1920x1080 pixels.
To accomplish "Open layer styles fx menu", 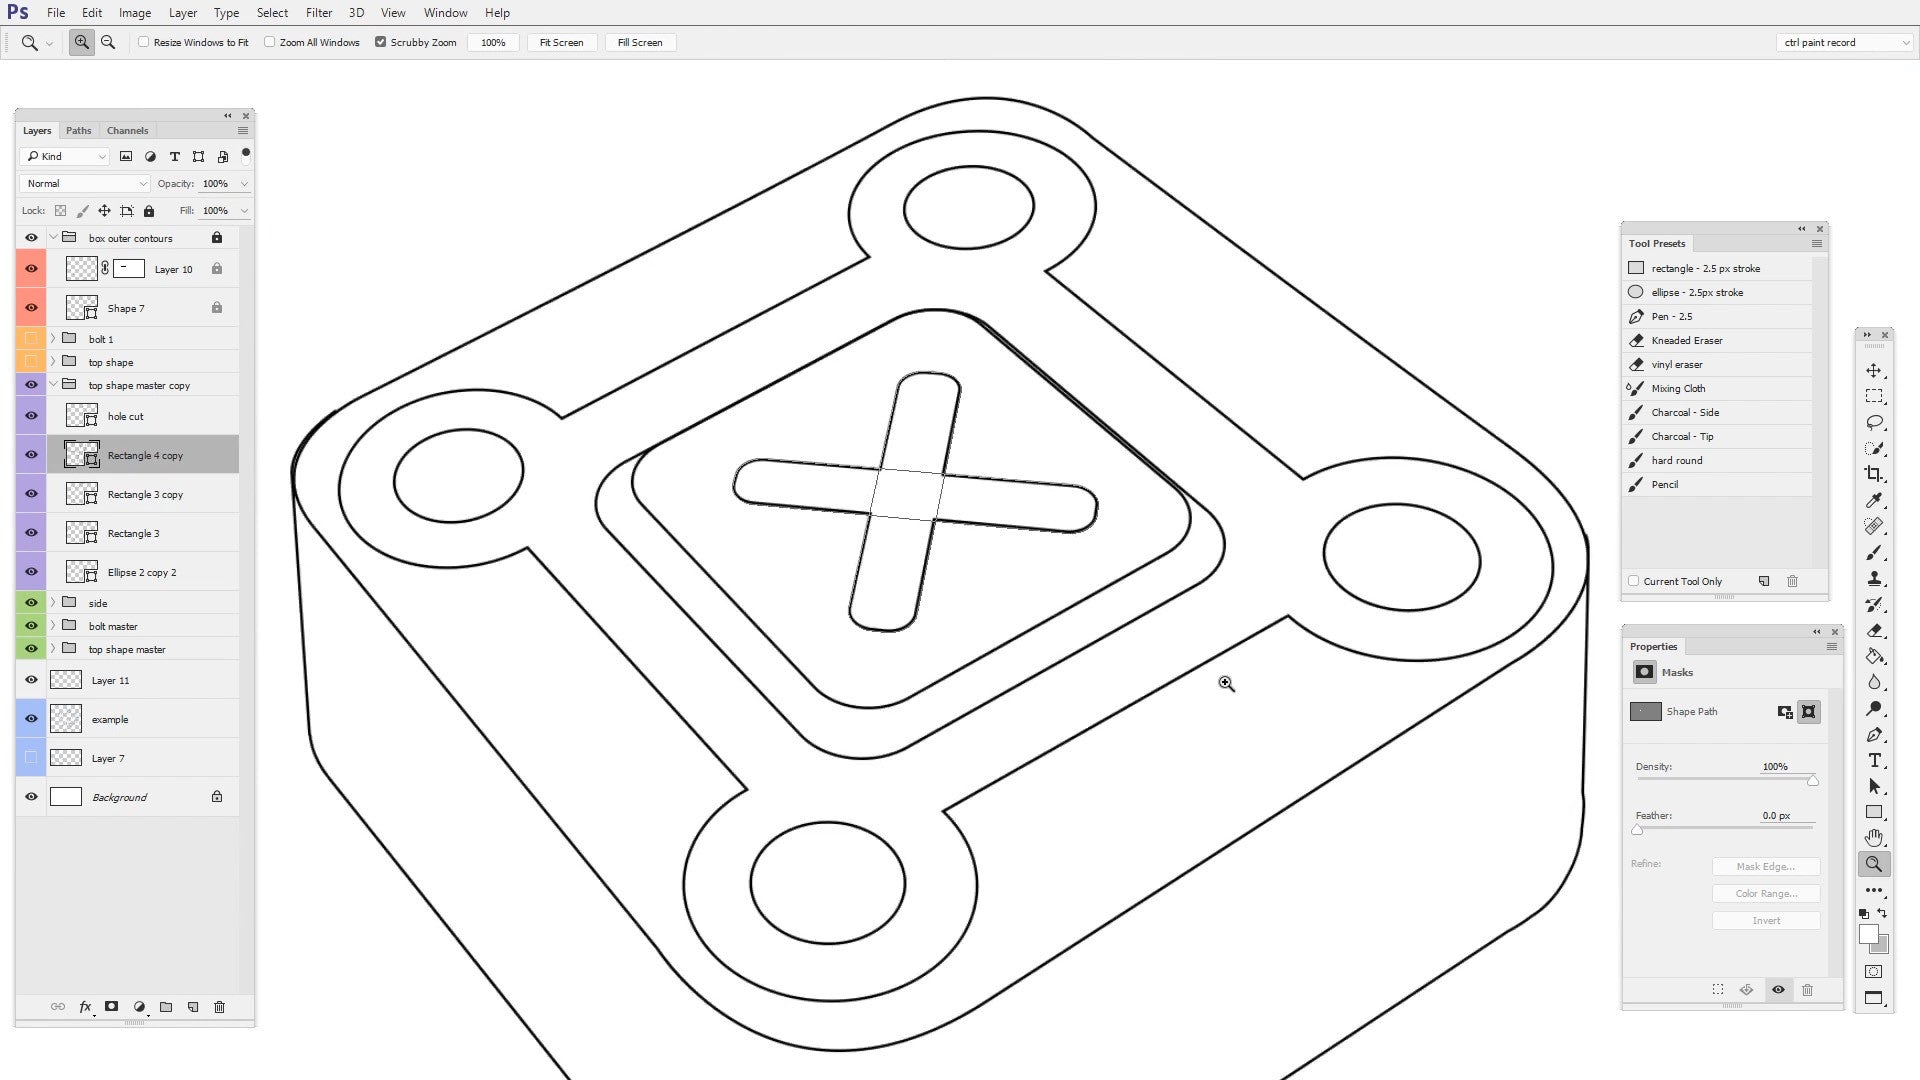I will (85, 1007).
